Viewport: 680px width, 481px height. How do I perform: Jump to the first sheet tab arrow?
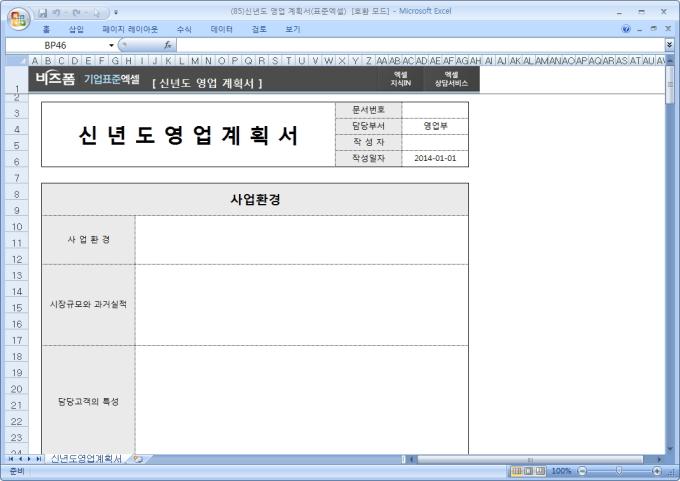[x=11, y=459]
